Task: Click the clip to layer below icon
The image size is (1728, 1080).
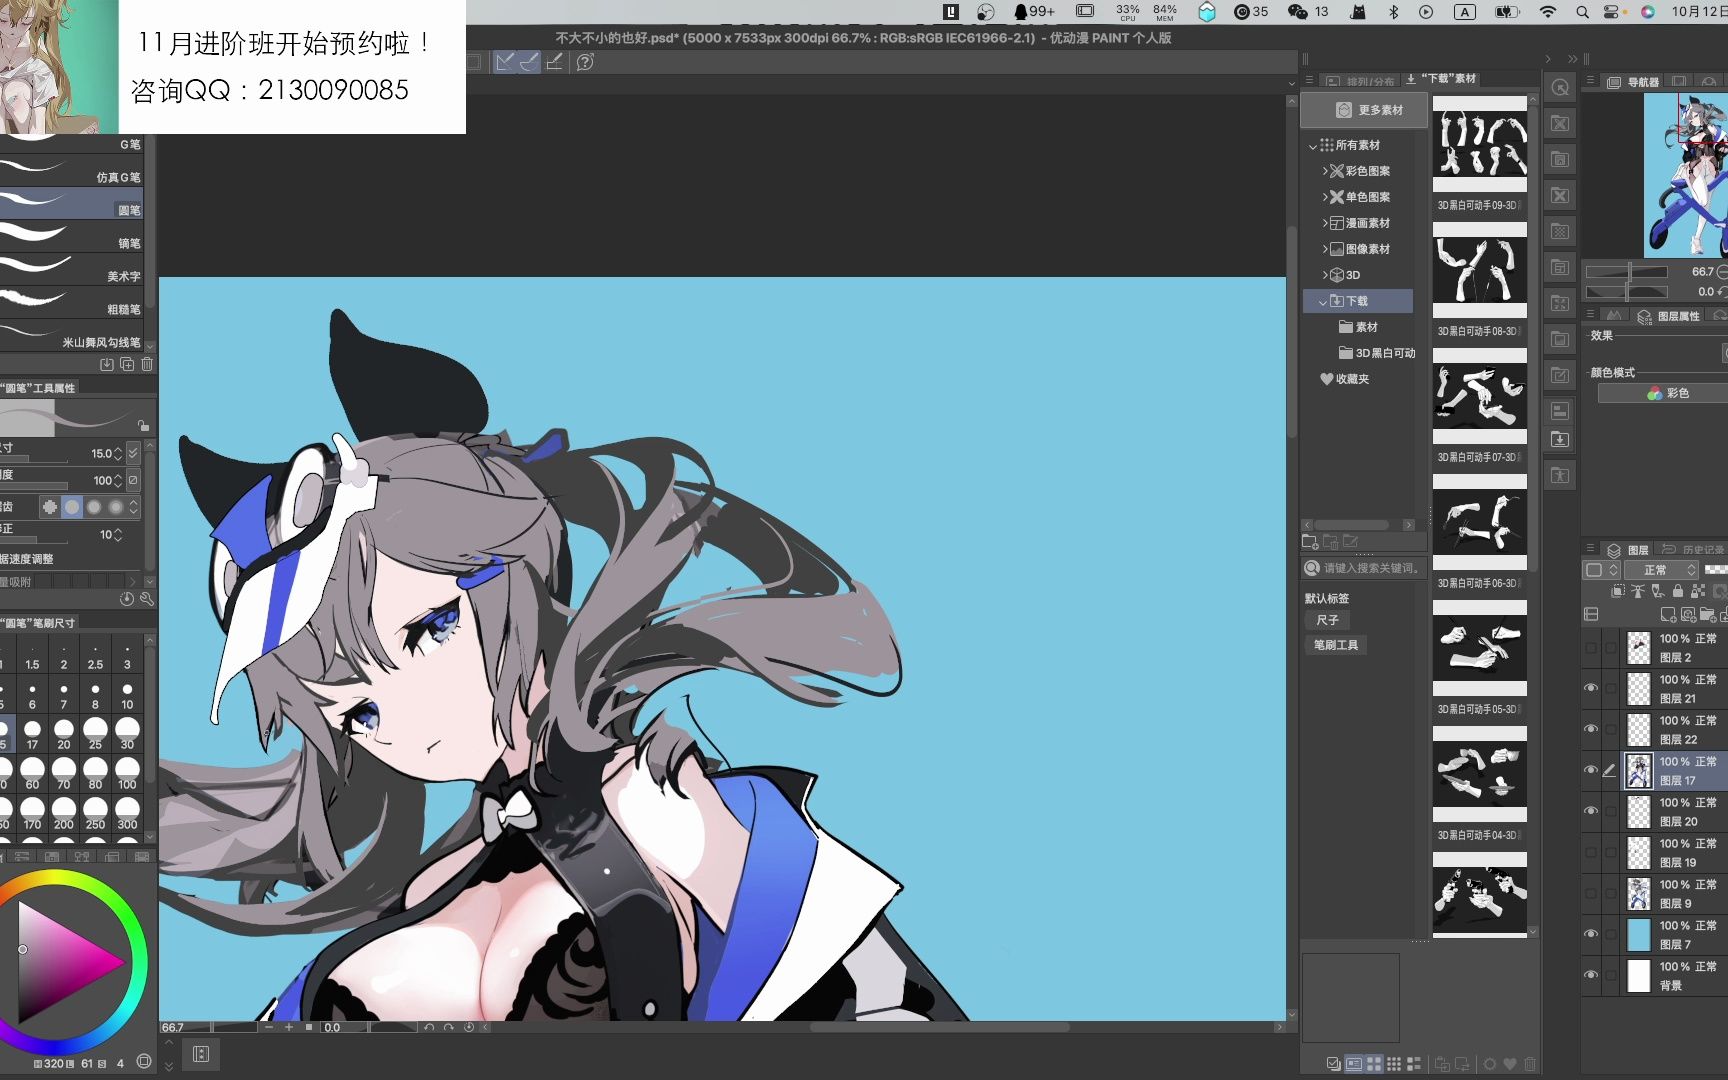Action: coord(1618,591)
